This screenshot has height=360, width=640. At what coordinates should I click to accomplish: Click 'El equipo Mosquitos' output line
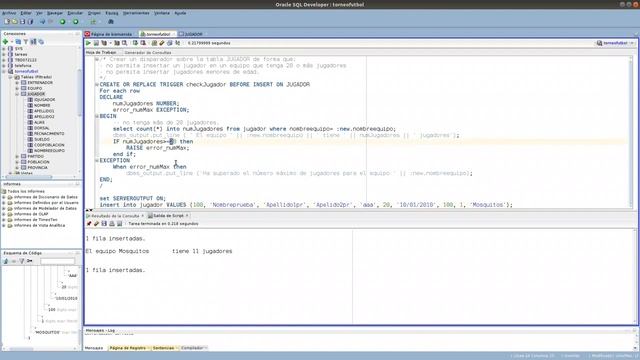[158, 251]
